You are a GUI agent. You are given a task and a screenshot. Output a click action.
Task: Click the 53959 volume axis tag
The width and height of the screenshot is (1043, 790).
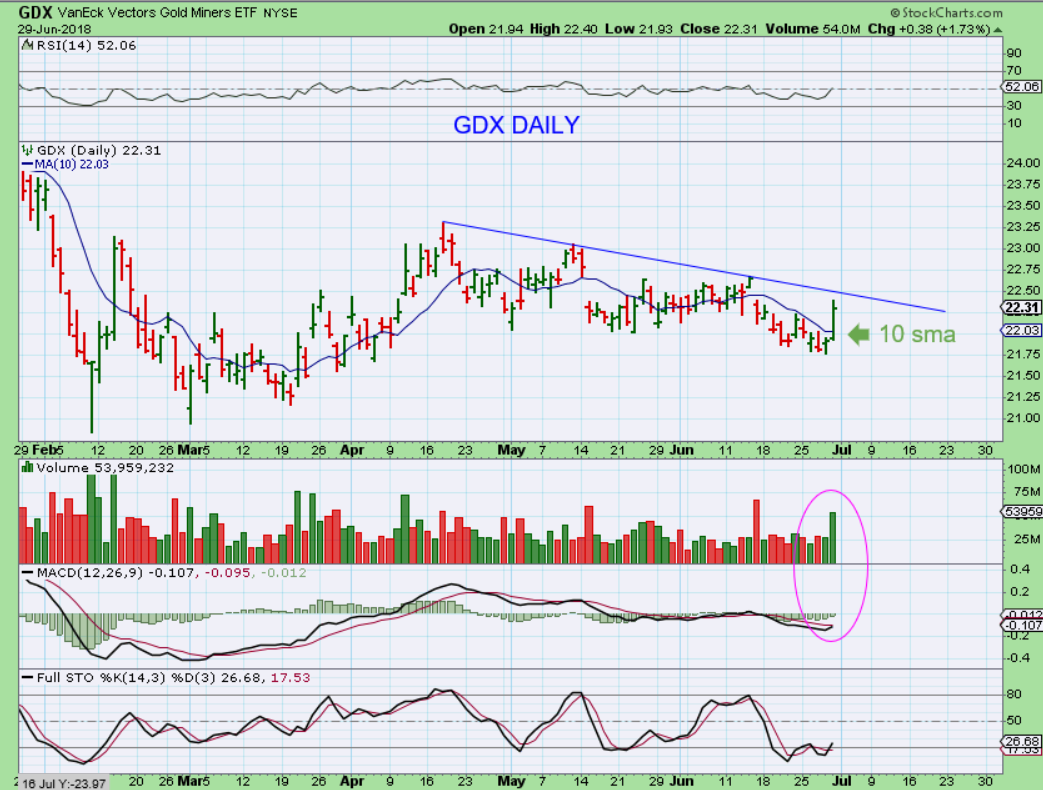coord(1022,511)
